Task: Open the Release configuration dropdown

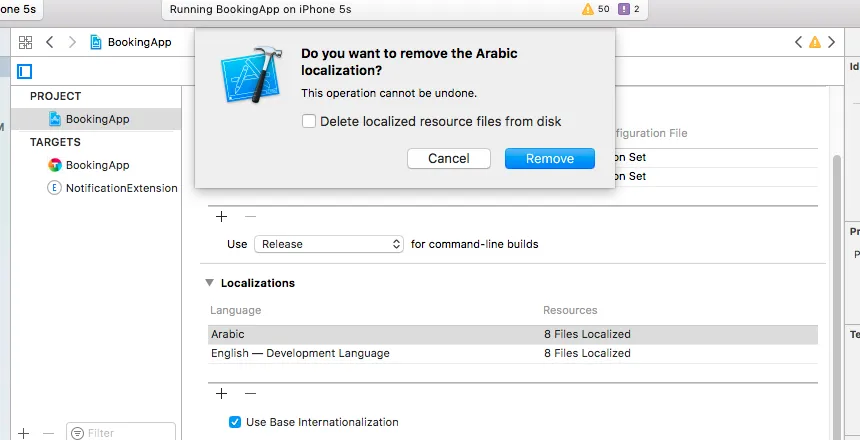Action: (328, 244)
